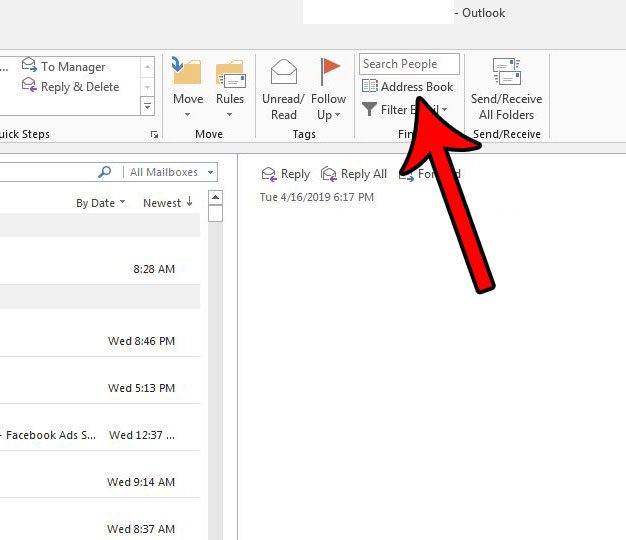Click the Move folder icon

point(187,72)
